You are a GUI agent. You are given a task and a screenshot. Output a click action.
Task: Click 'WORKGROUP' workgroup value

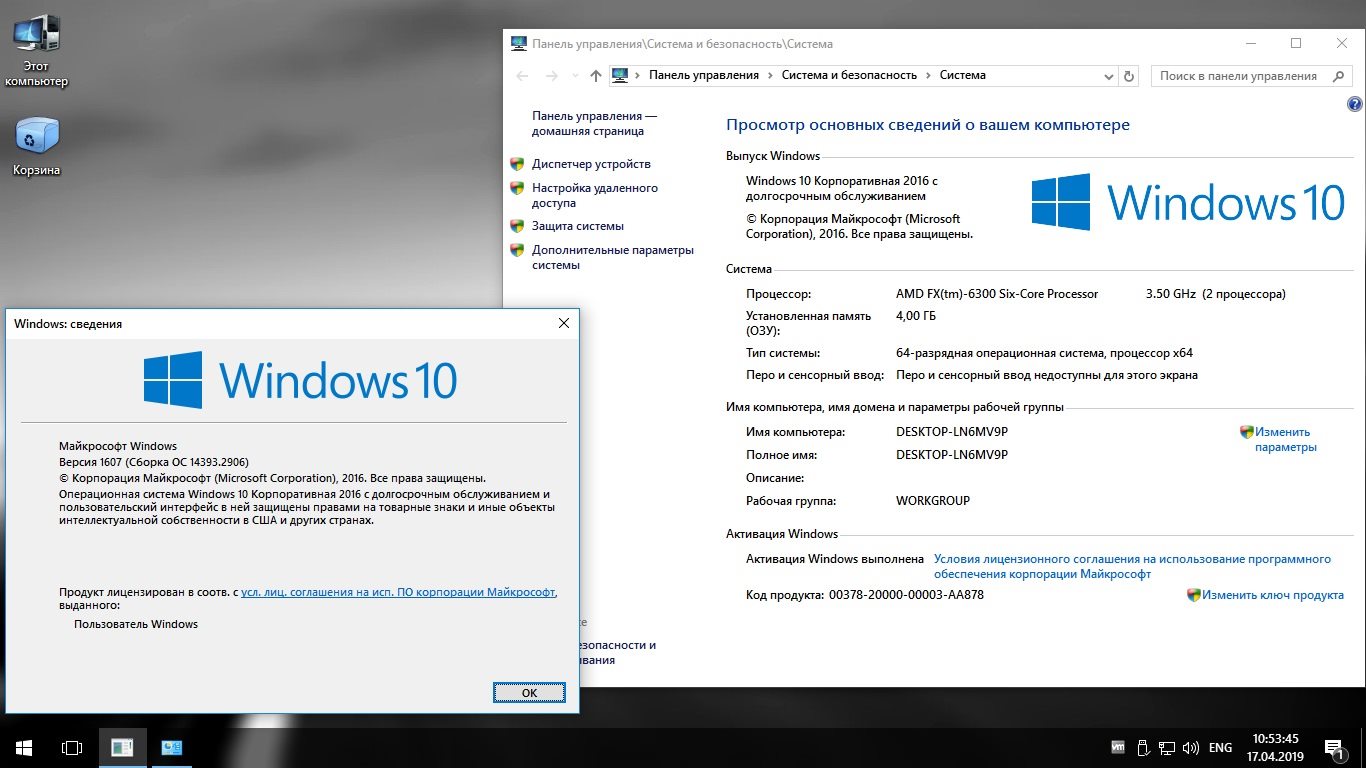[x=933, y=501]
